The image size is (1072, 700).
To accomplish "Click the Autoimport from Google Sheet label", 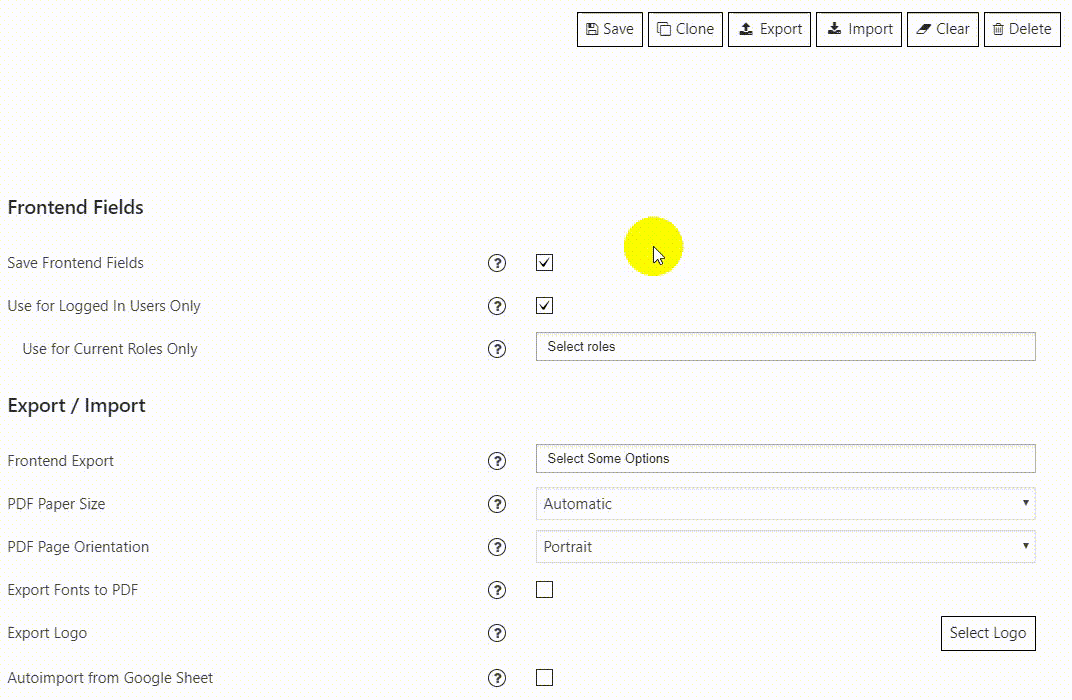I will [x=110, y=678].
